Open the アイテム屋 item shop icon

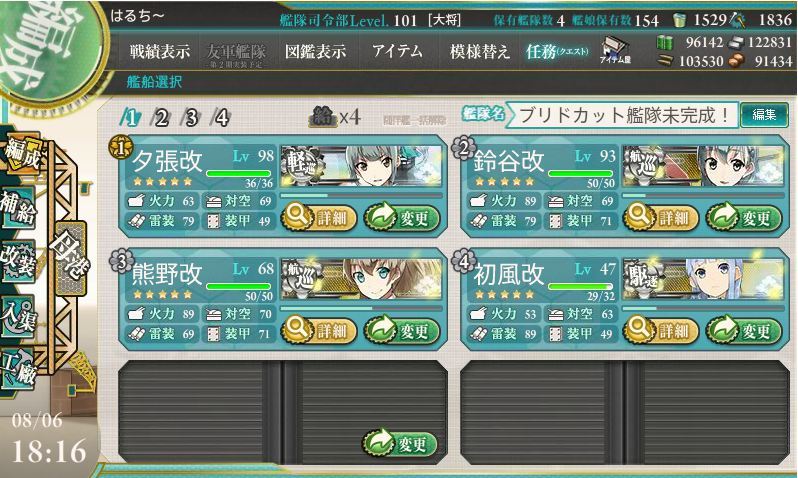[615, 50]
